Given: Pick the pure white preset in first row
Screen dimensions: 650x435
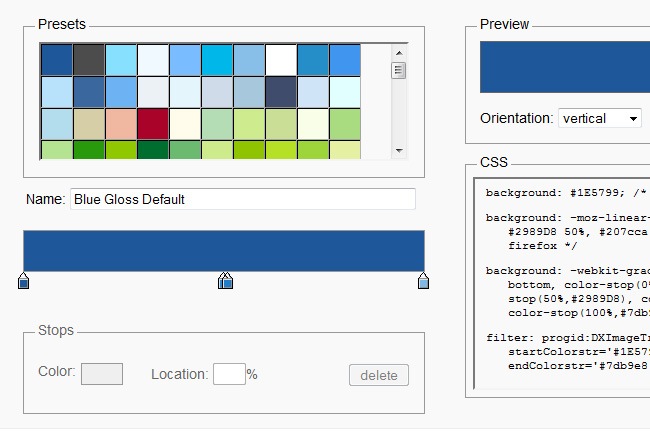Looking at the screenshot, I should point(280,59).
